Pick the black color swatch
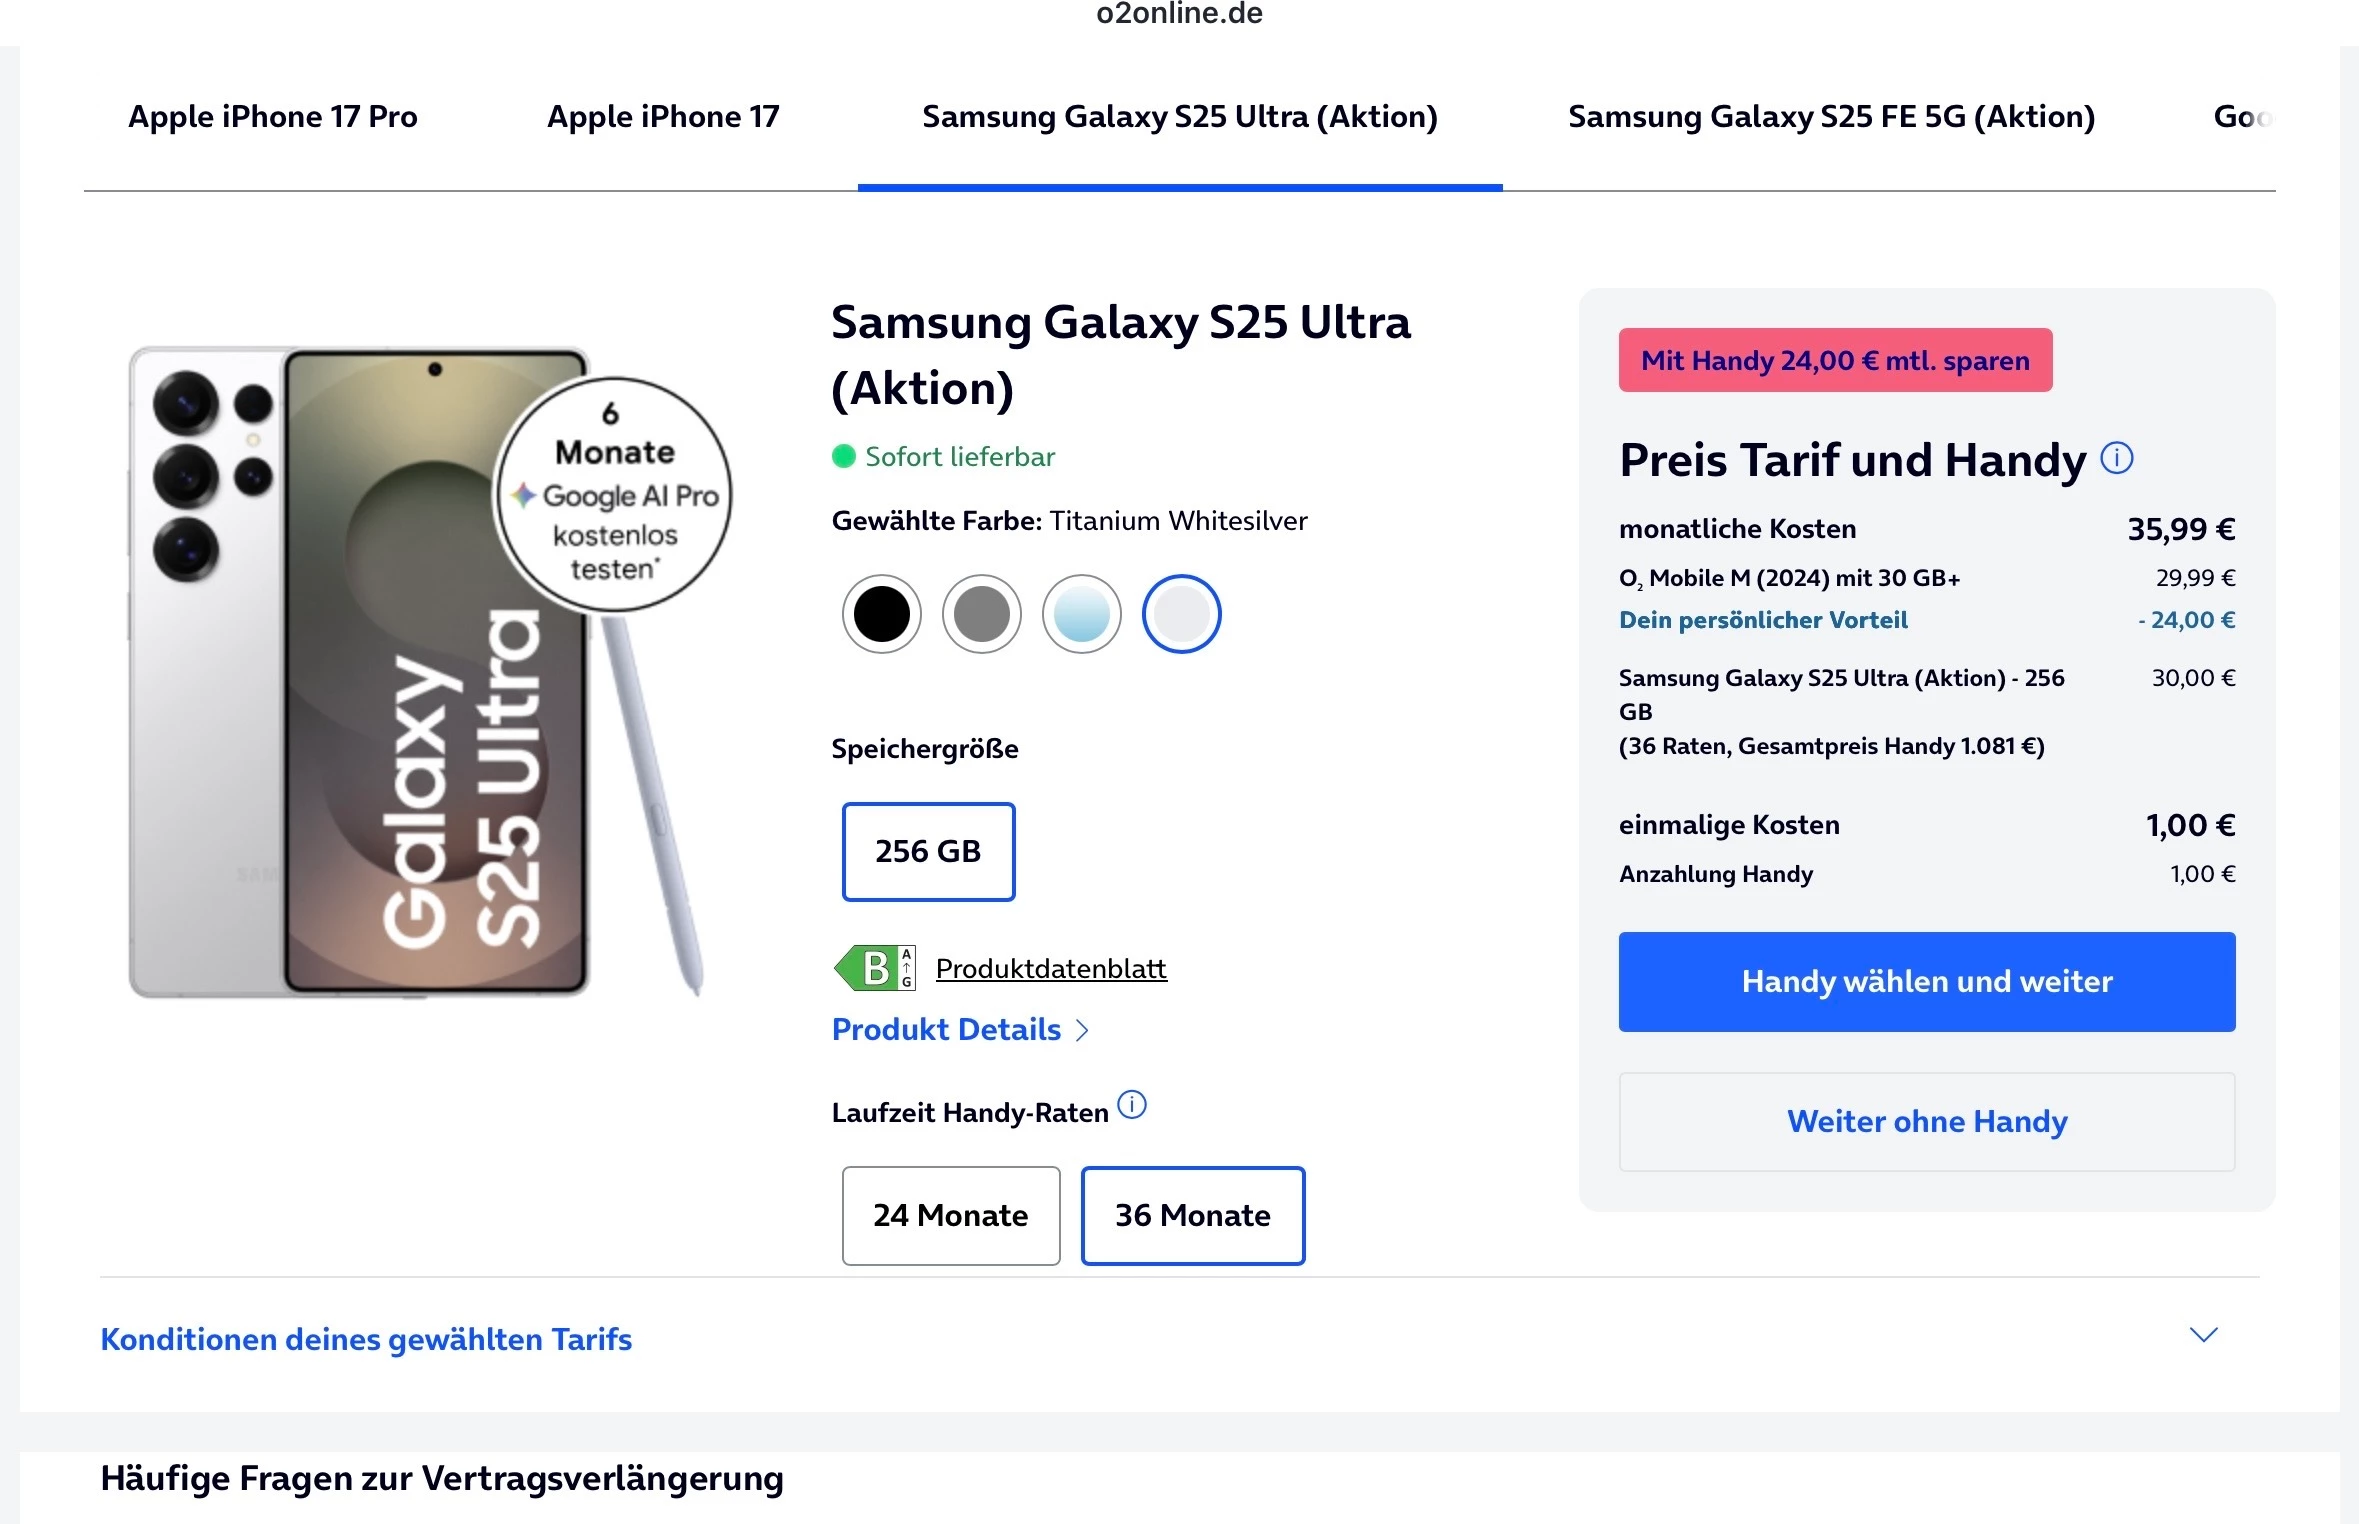The height and width of the screenshot is (1524, 2359). (x=881, y=614)
